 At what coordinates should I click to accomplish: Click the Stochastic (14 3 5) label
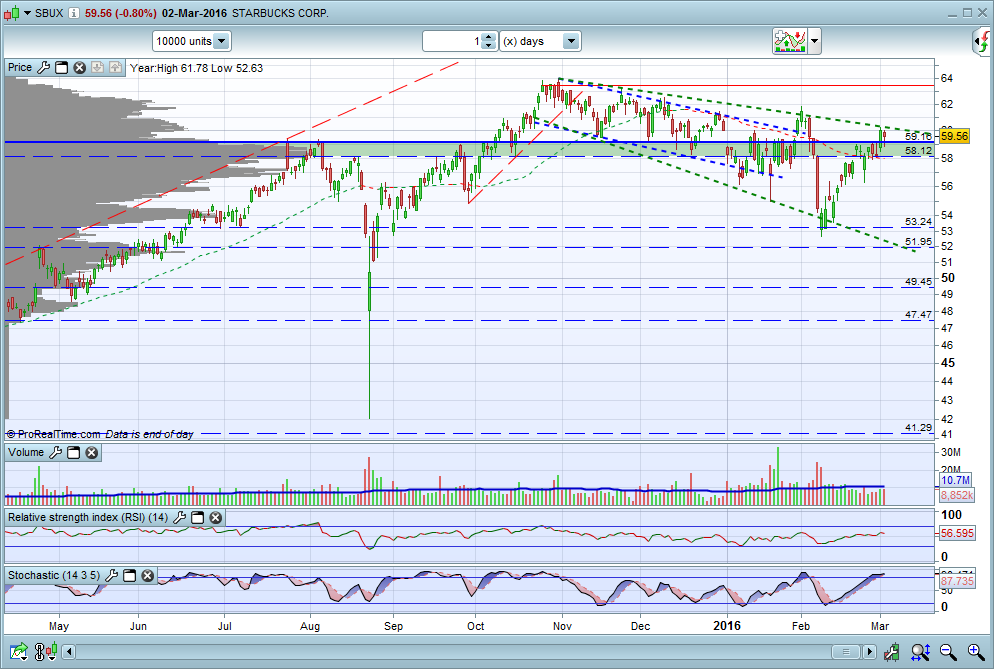click(54, 575)
